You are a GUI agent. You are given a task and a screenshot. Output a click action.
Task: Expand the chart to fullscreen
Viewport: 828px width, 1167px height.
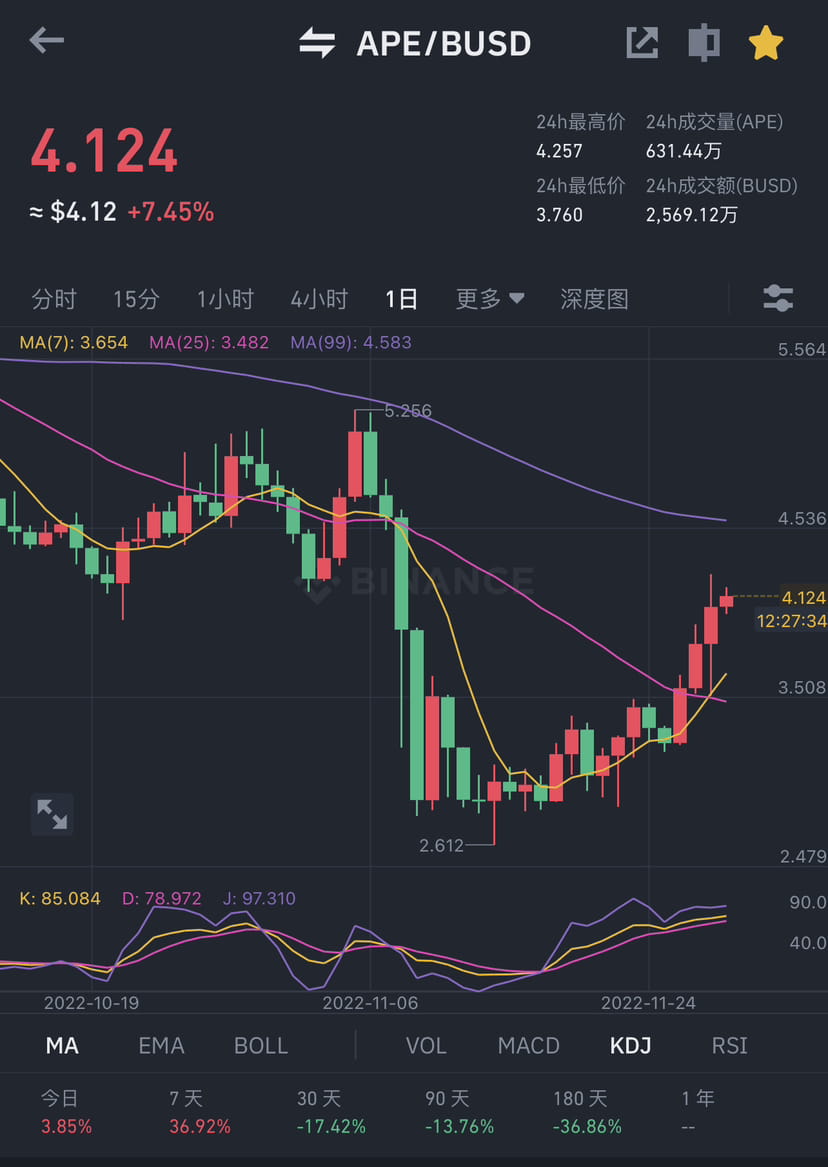coord(50,815)
